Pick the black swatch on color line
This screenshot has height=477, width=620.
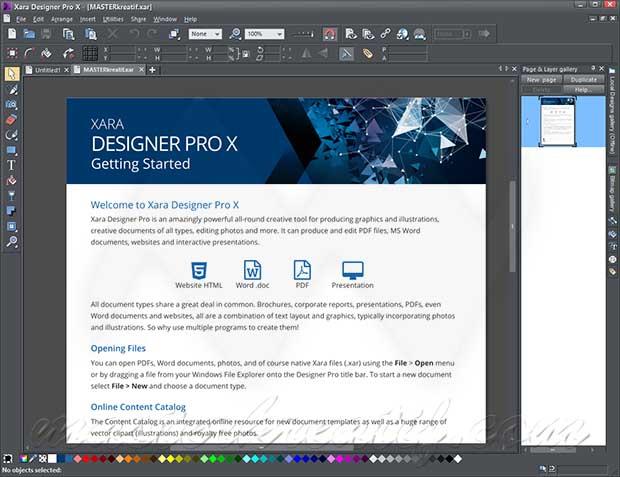(x=449, y=459)
